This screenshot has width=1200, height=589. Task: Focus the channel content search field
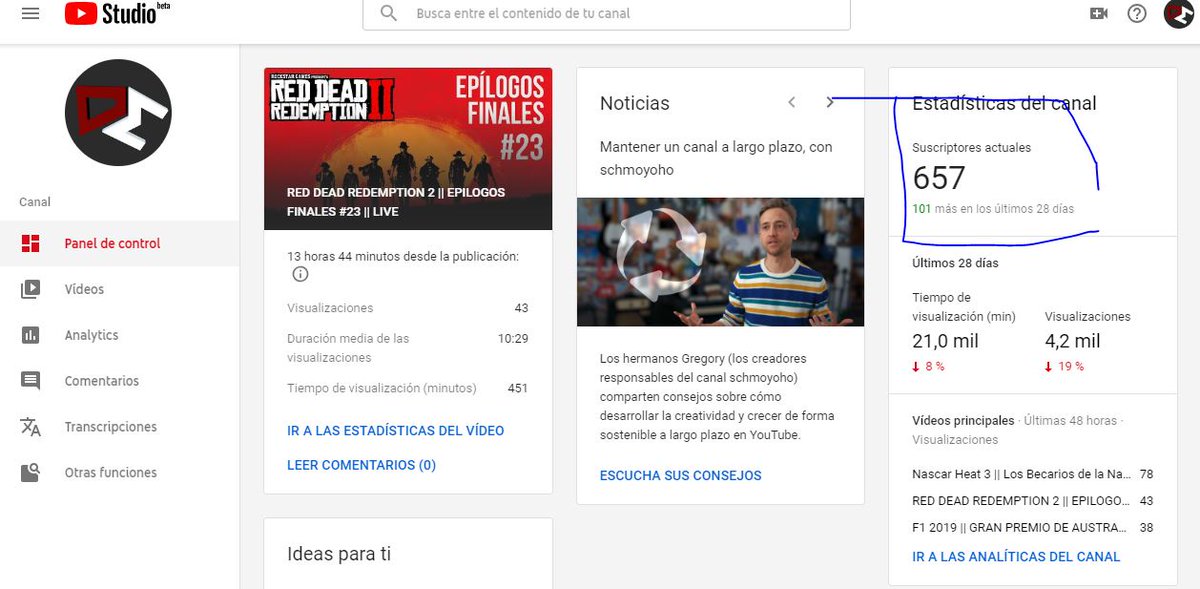pos(606,14)
